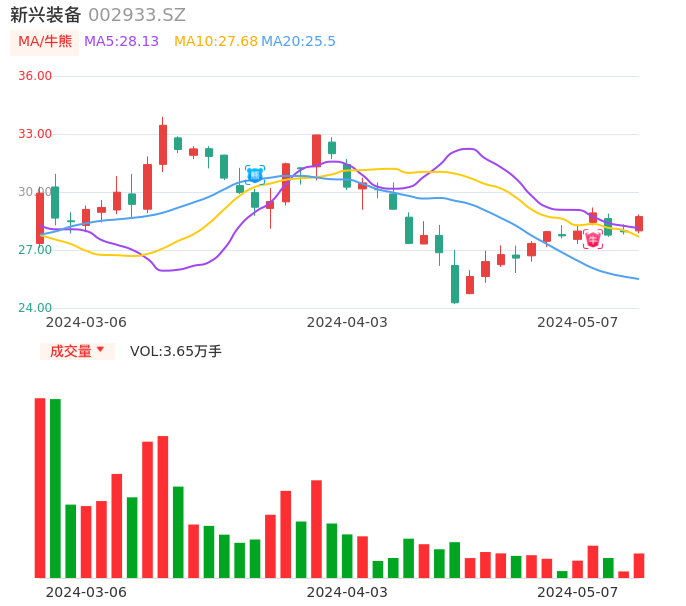
Task: Click the VOL:3.65万手 volume label
Action: (176, 351)
